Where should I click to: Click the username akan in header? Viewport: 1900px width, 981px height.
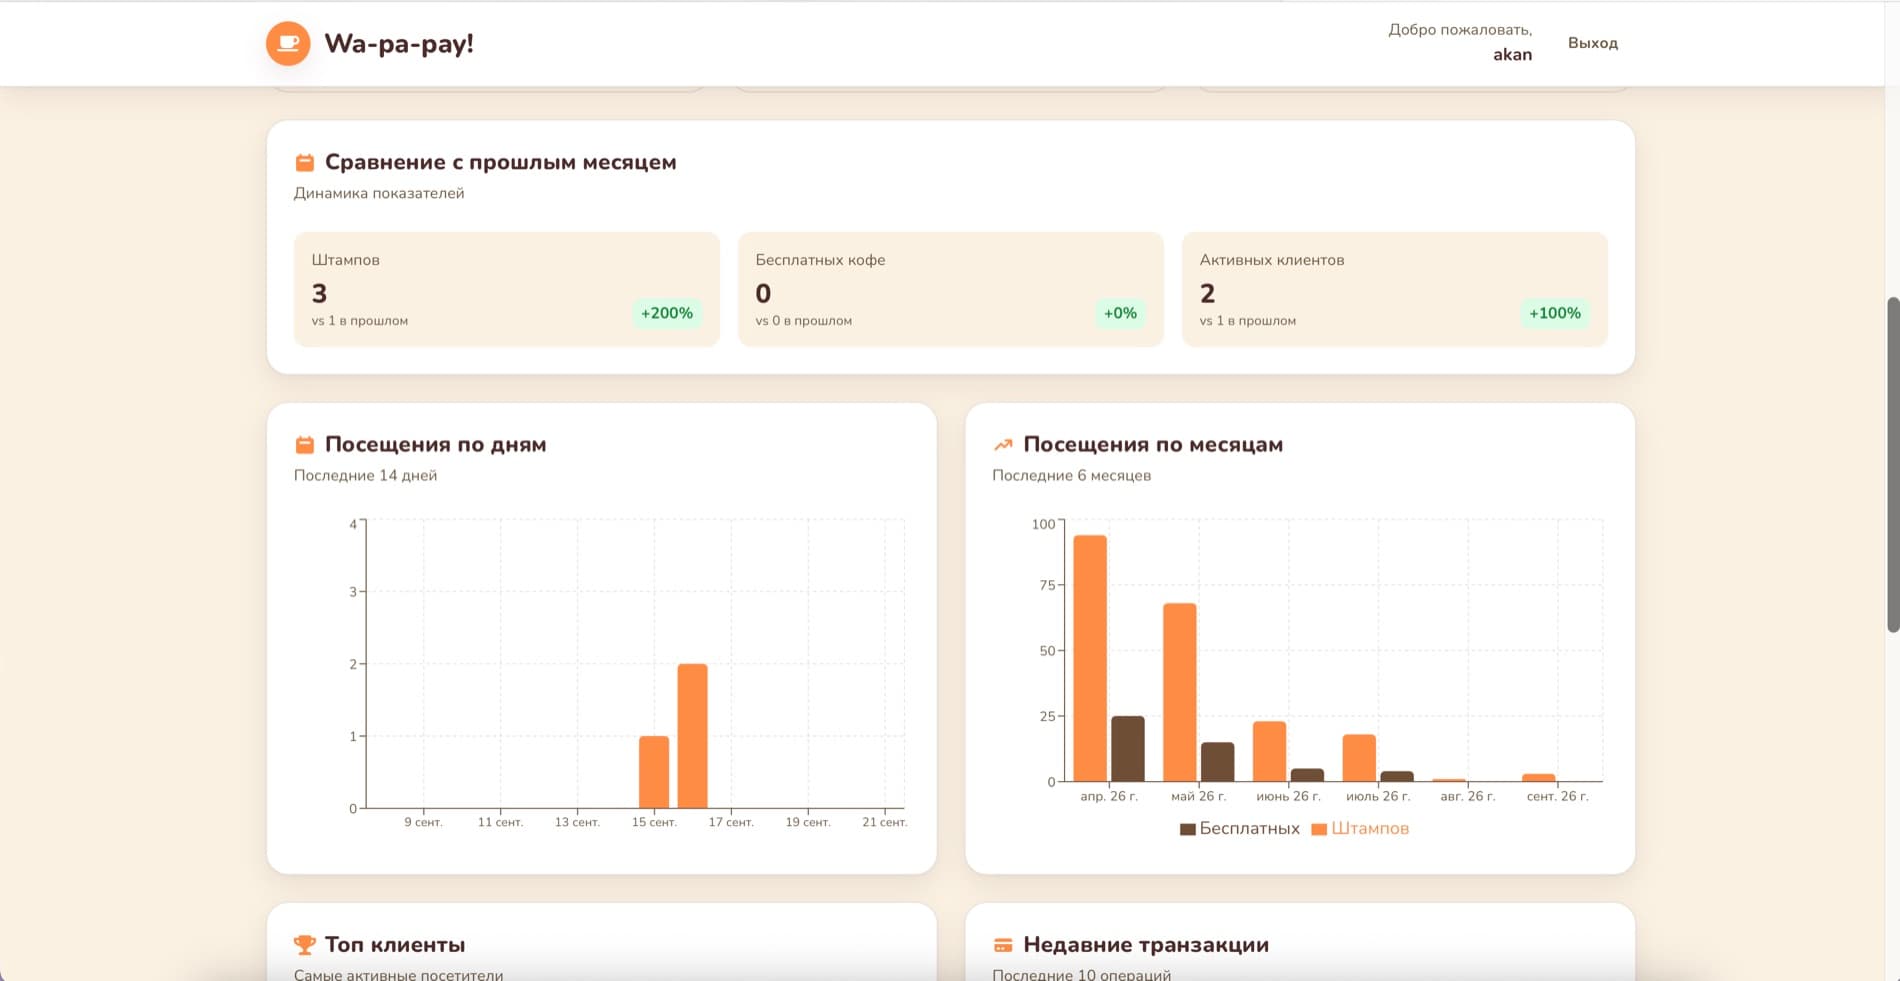pyautogui.click(x=1512, y=55)
